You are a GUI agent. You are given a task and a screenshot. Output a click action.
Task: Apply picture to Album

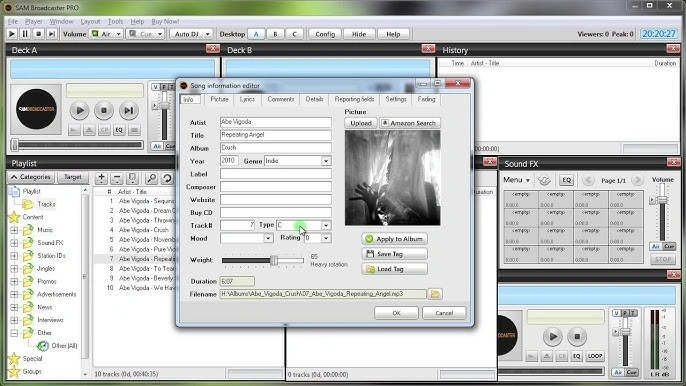click(x=395, y=239)
